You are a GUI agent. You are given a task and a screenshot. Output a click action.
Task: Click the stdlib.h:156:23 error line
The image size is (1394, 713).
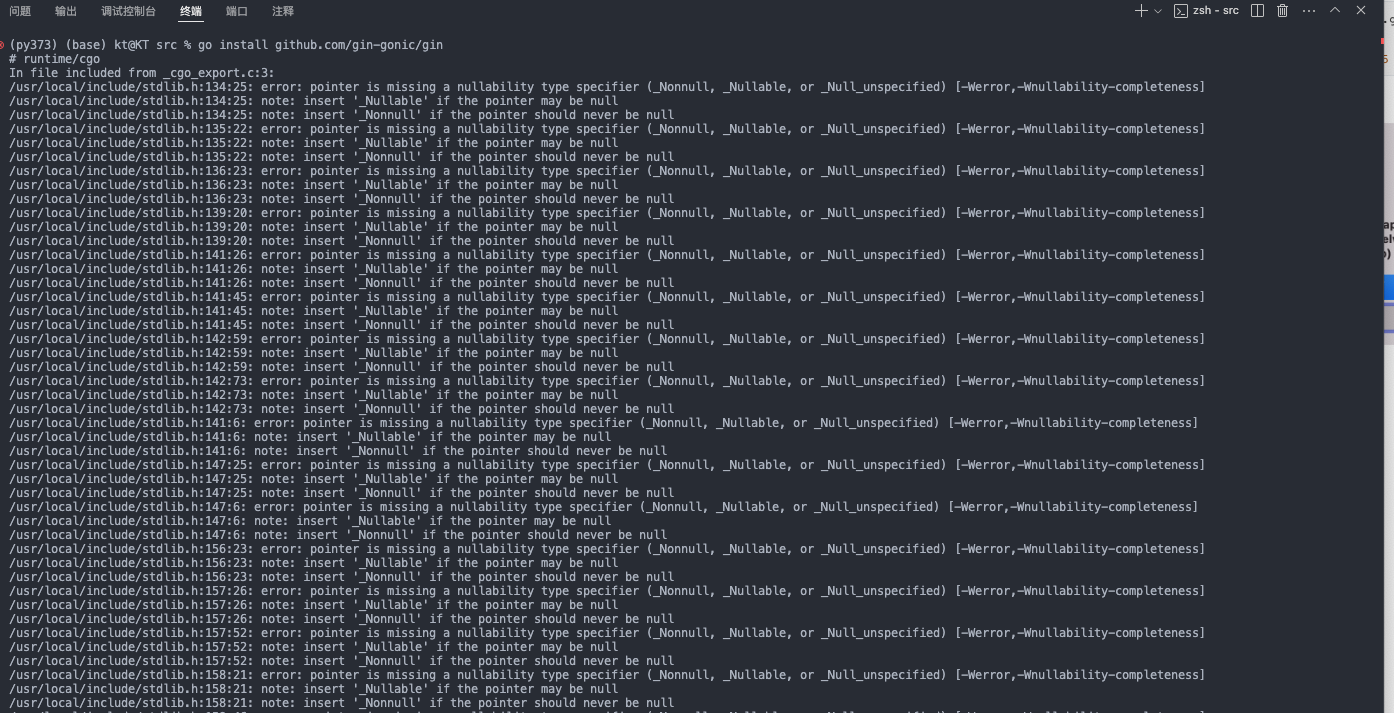607,549
